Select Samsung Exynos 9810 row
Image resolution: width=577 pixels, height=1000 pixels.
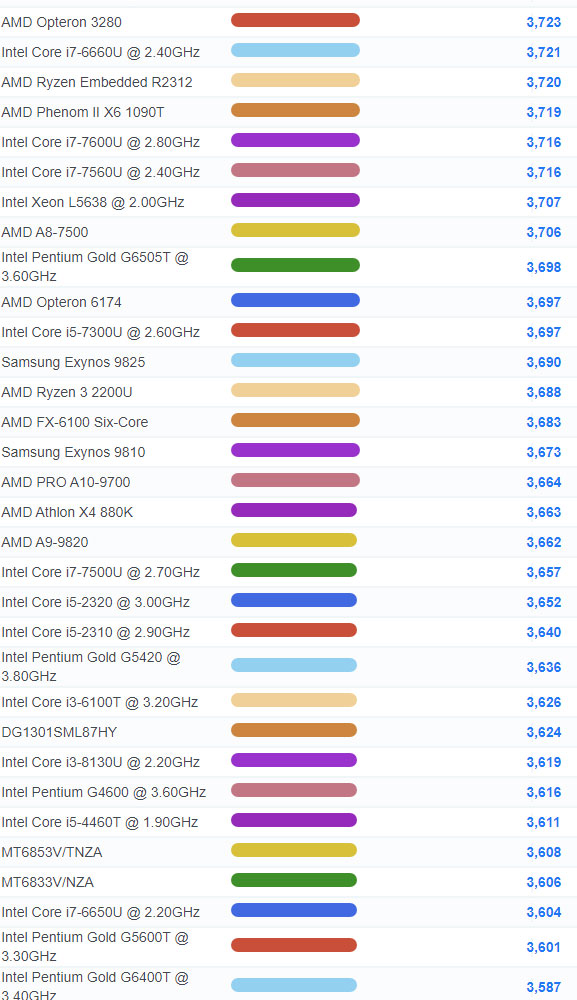tap(73, 452)
